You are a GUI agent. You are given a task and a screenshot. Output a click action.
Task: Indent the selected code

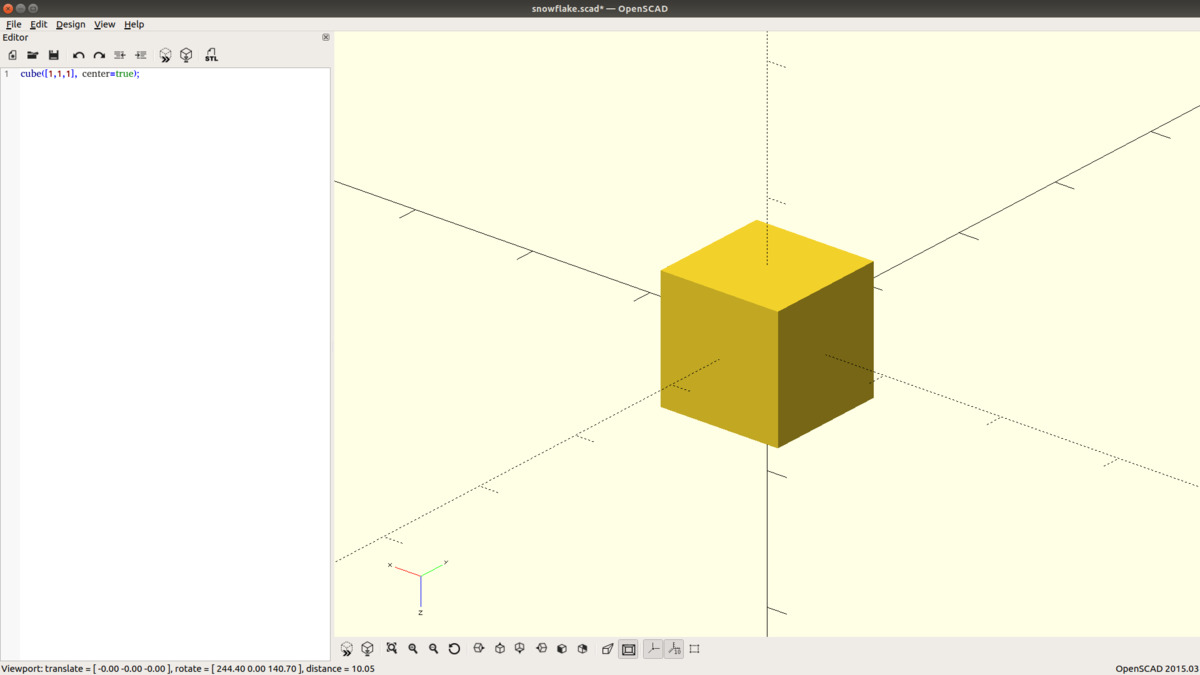[141, 55]
